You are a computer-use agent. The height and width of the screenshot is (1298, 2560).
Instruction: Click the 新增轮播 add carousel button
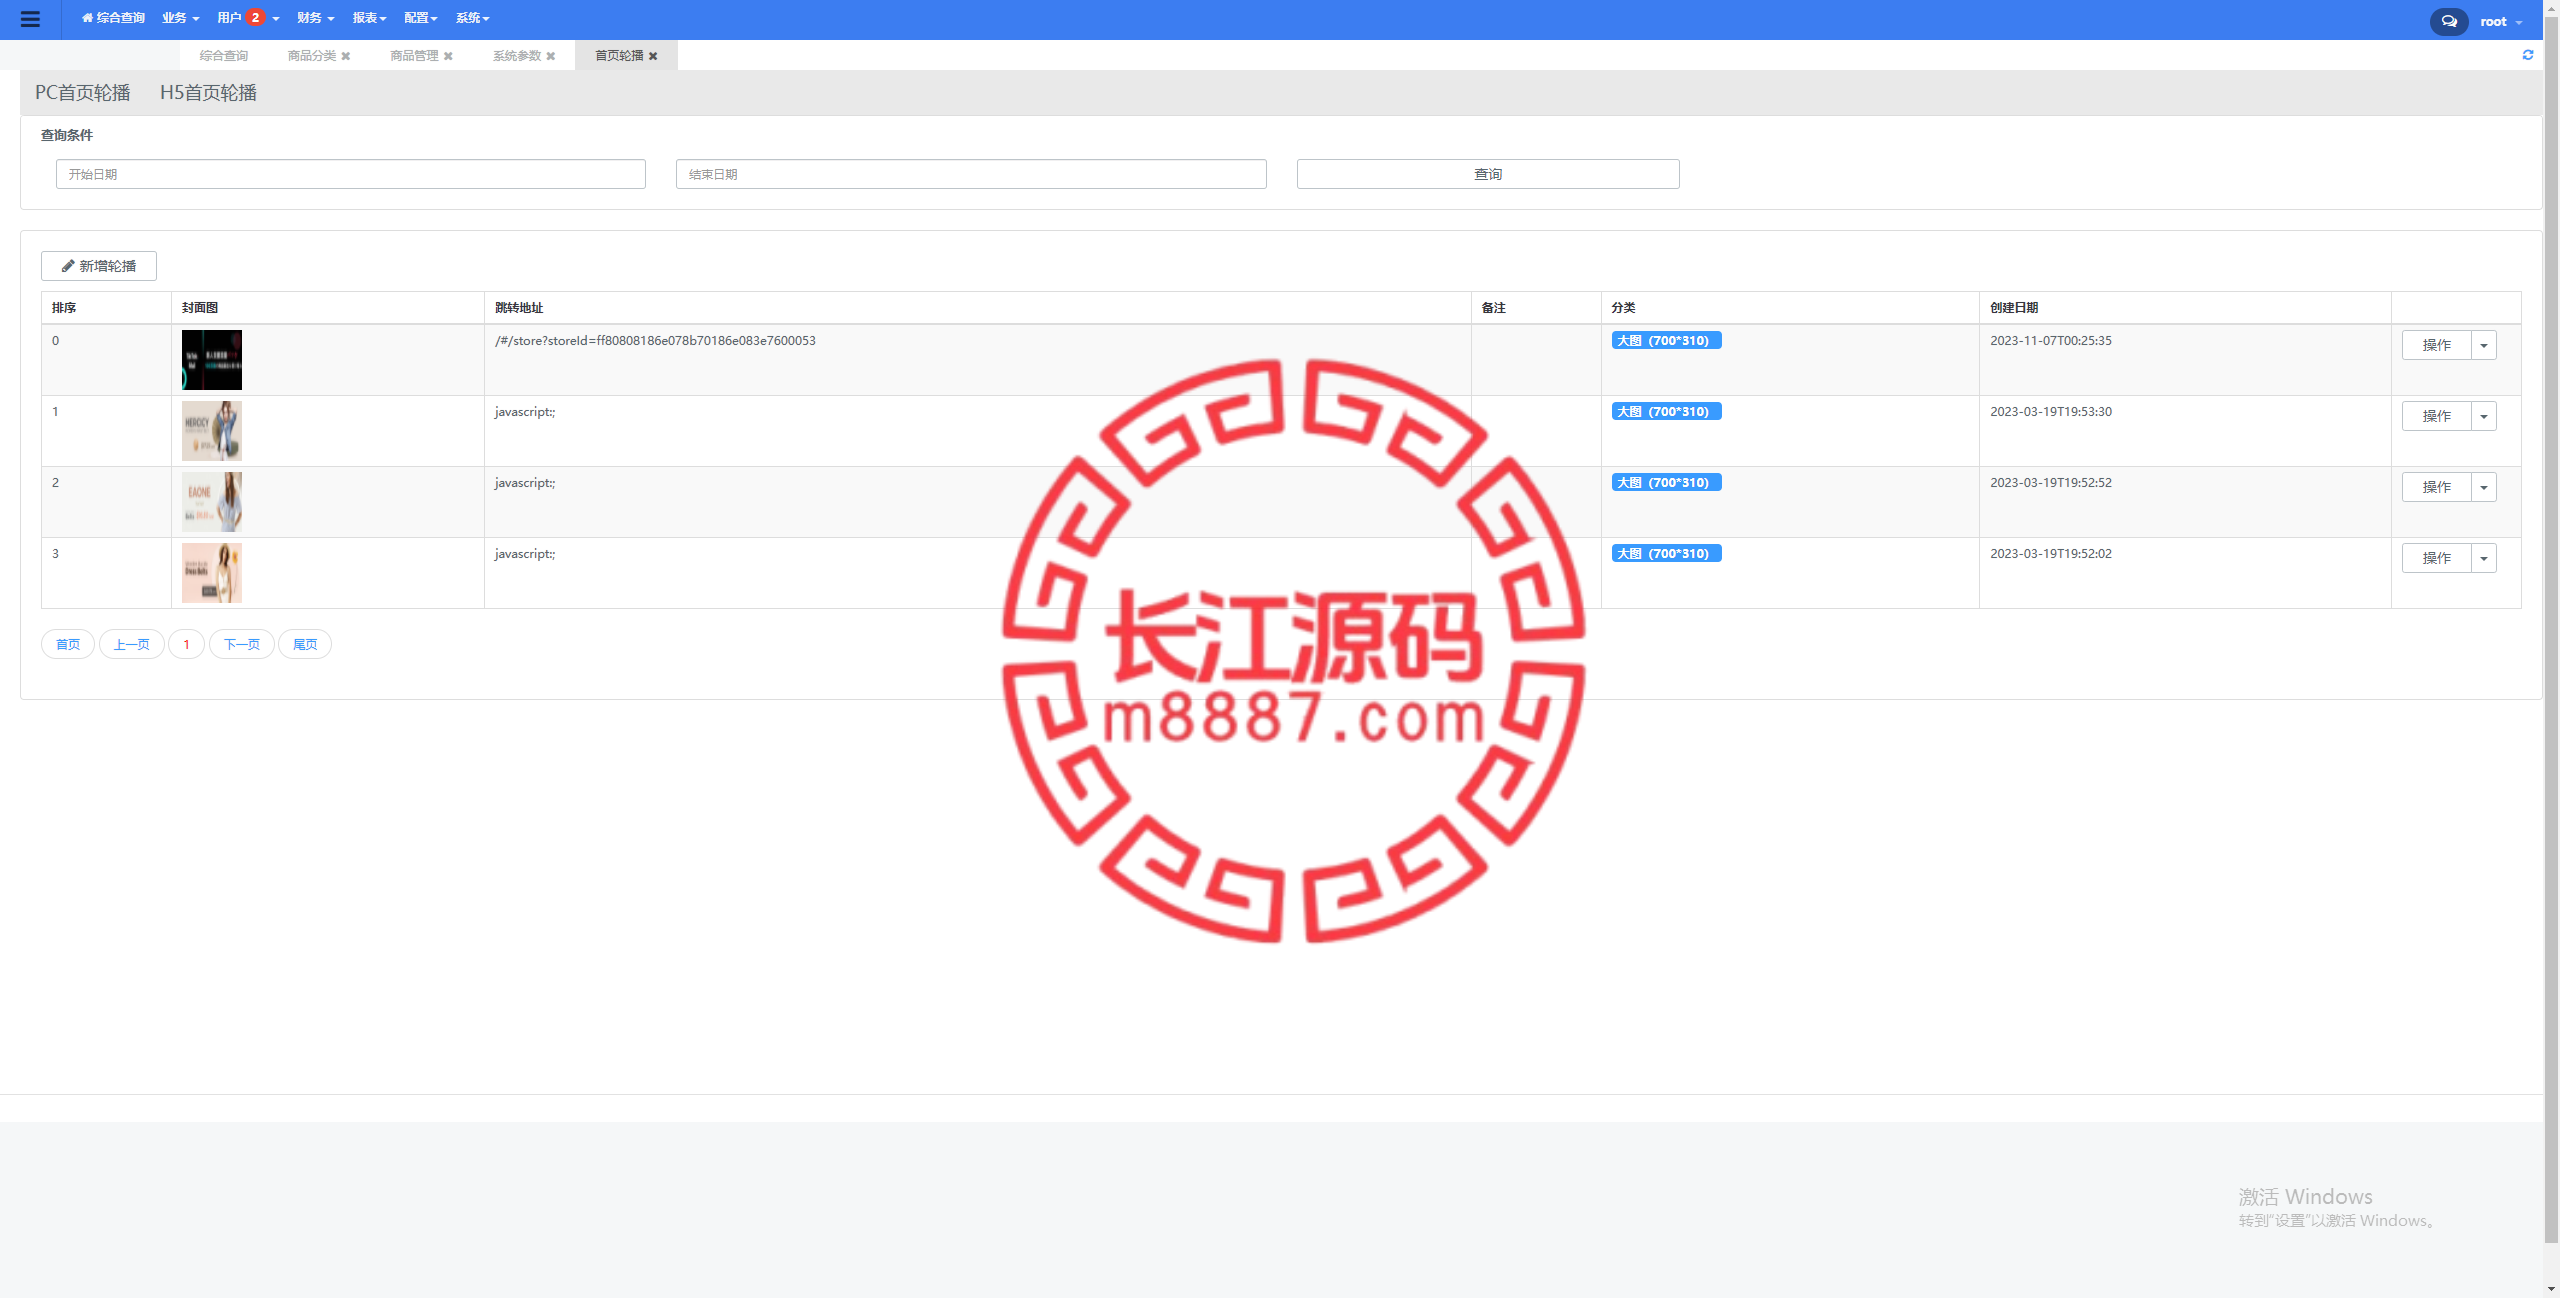pos(99,266)
